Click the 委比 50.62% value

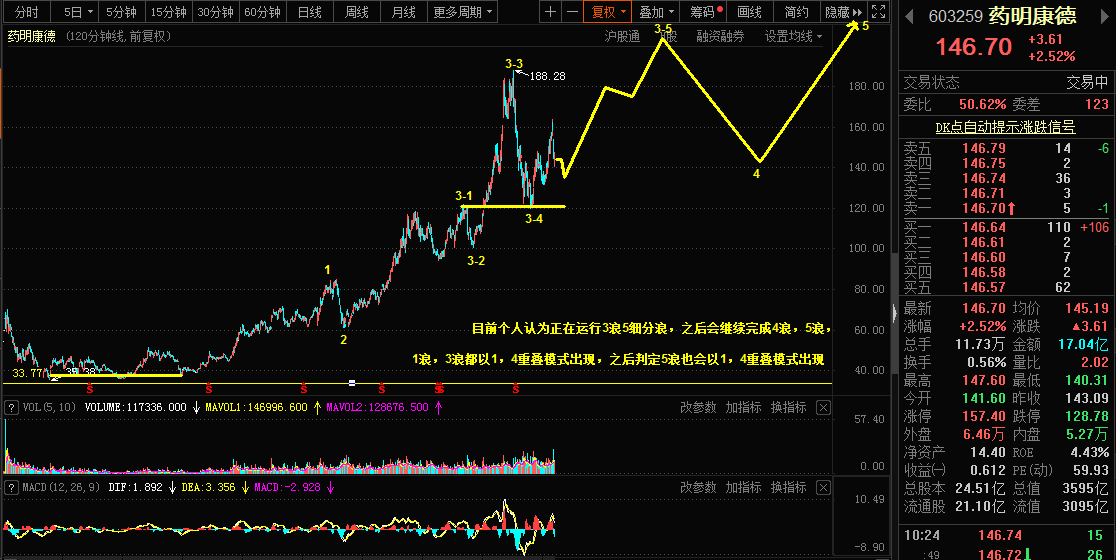982,105
